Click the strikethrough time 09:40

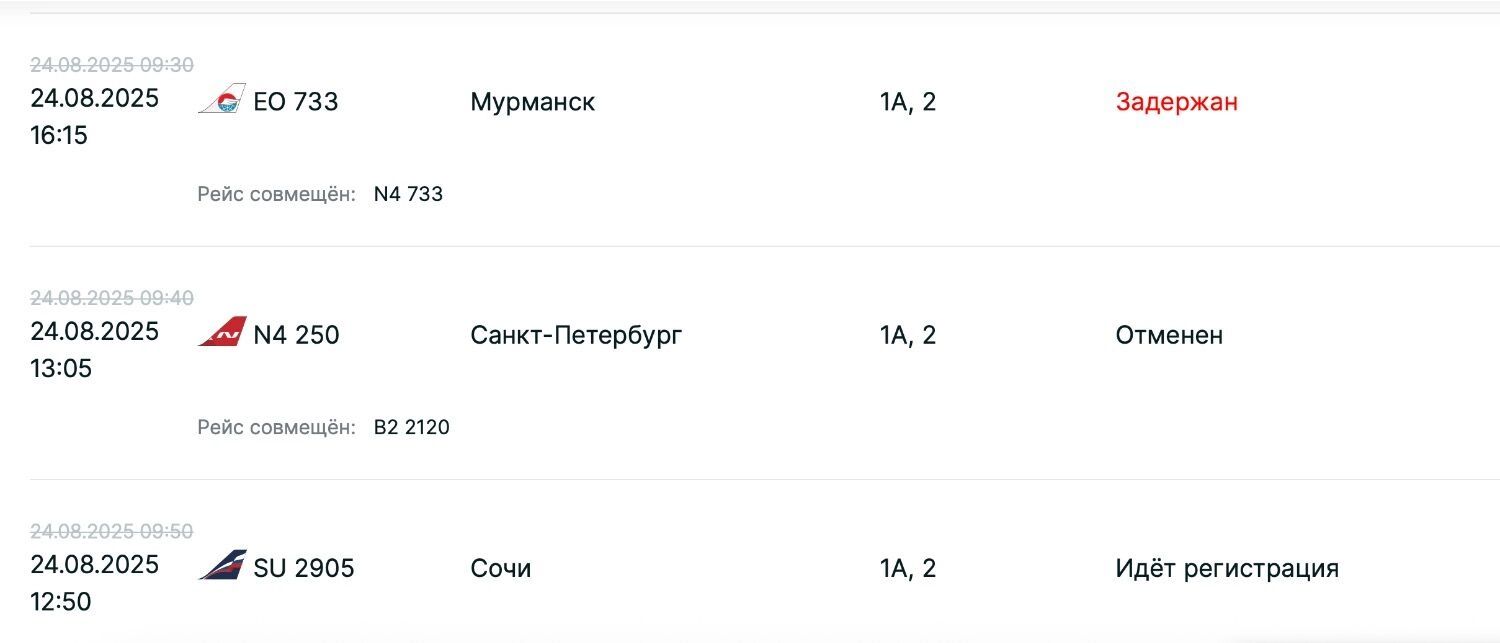coord(166,298)
